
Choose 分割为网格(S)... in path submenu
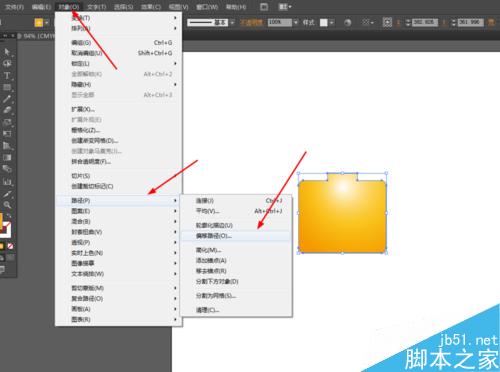point(236,296)
